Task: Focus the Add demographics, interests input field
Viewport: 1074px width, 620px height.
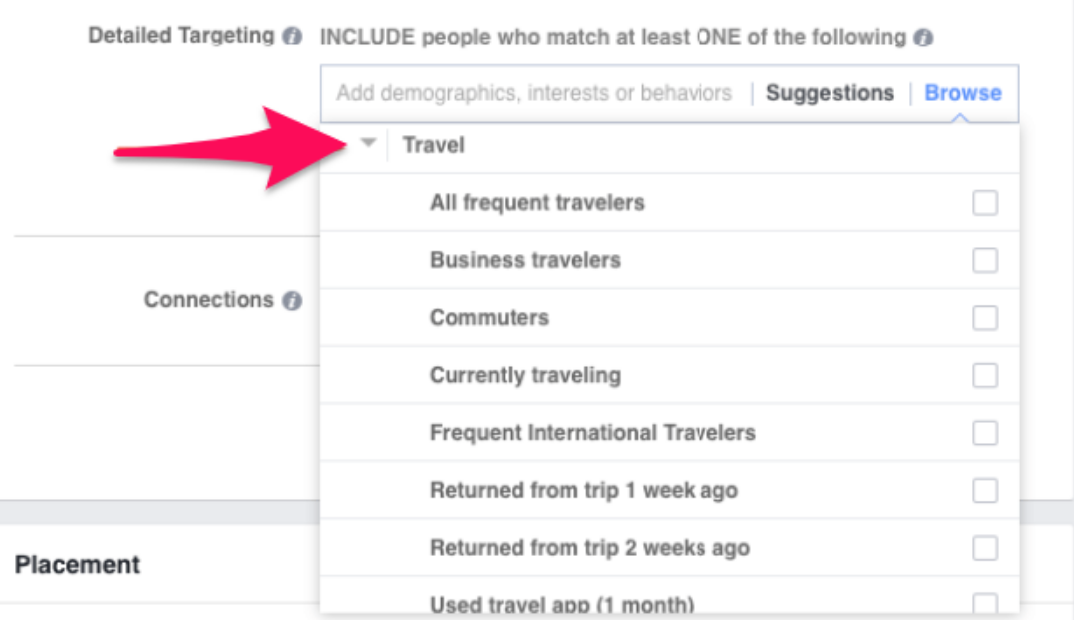Action: pyautogui.click(x=534, y=93)
